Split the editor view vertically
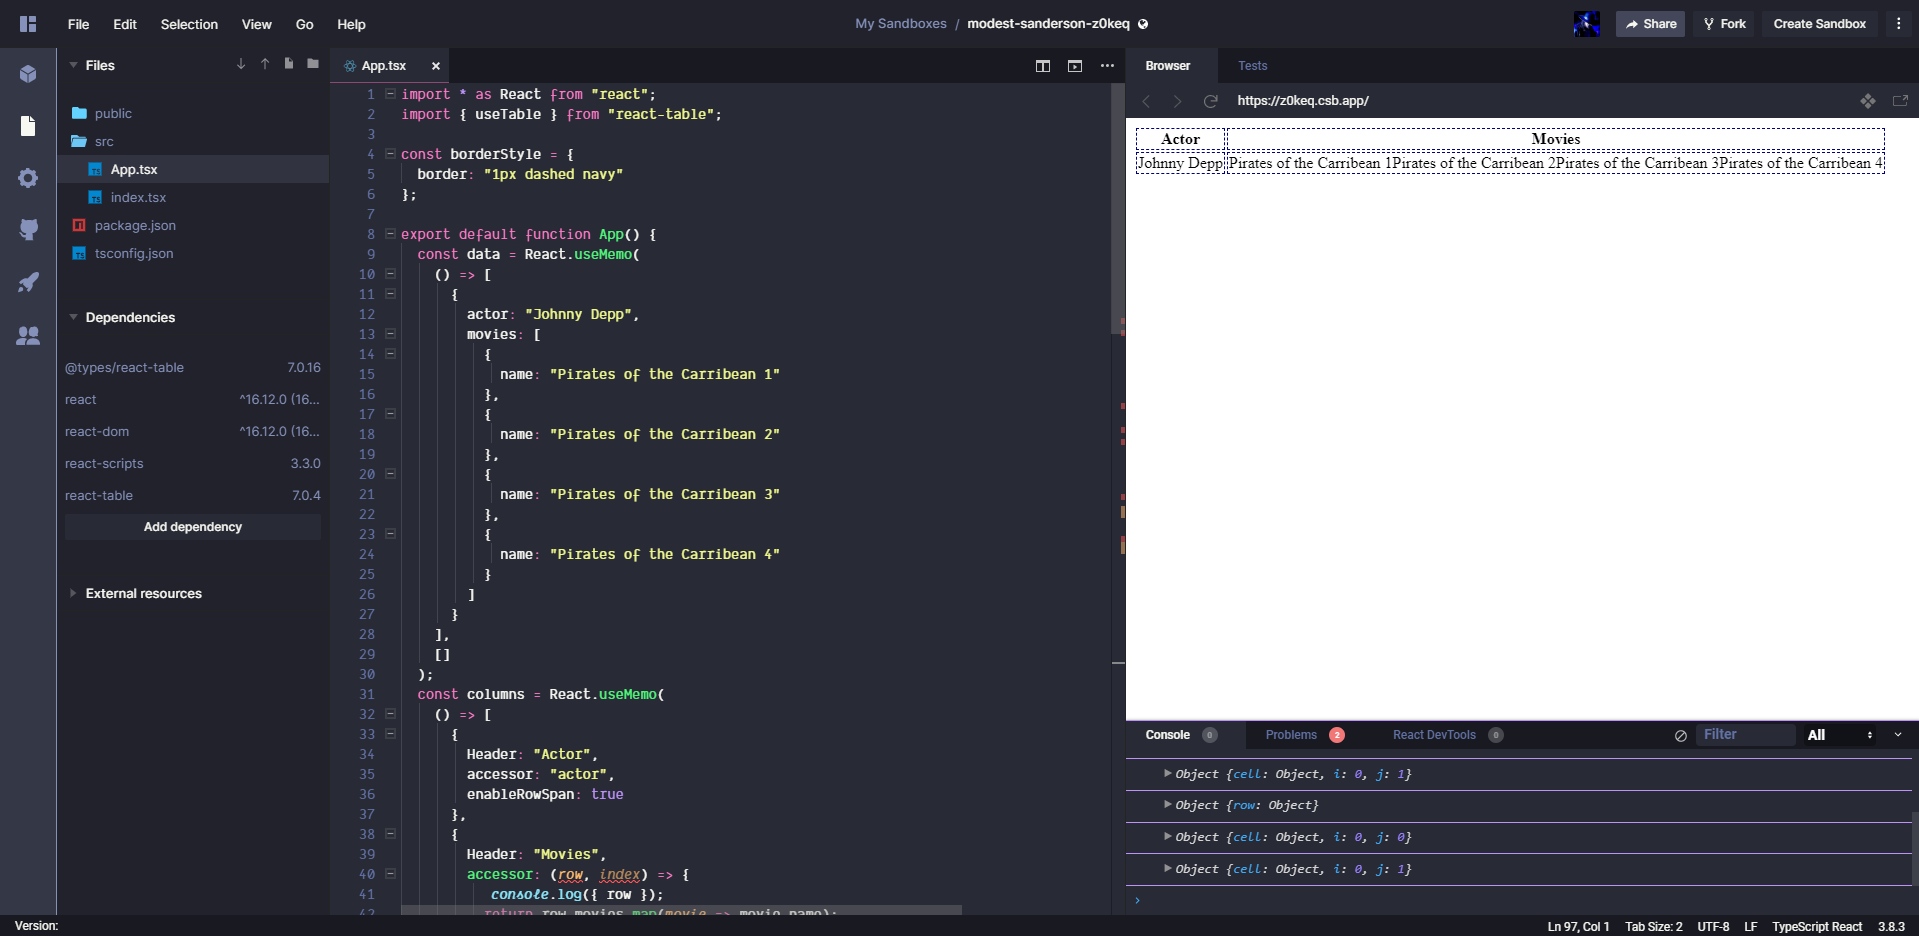1919x936 pixels. pyautogui.click(x=1043, y=66)
